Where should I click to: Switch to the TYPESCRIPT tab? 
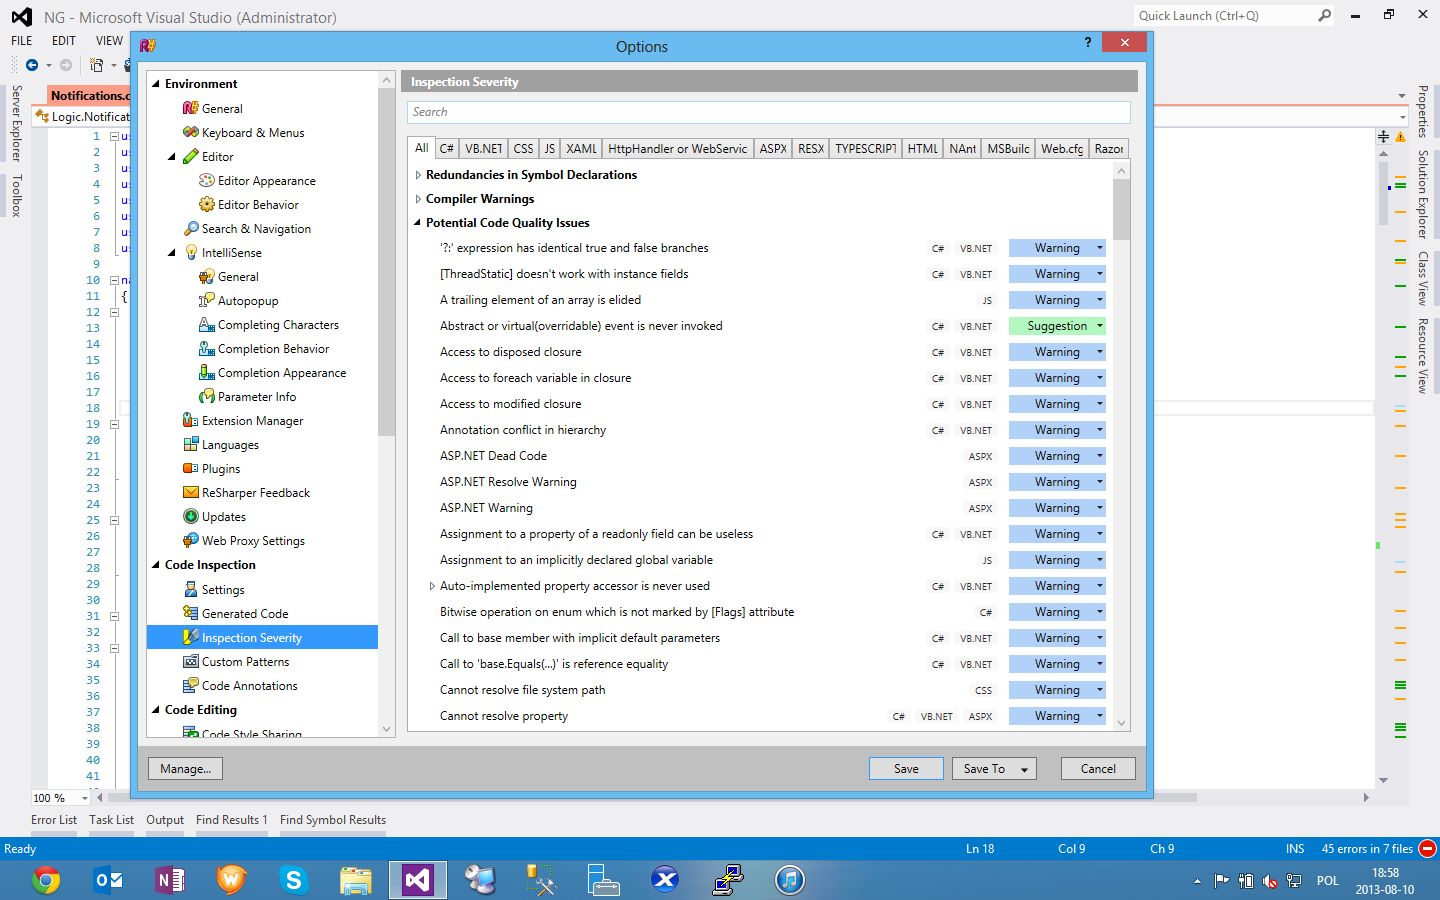[x=866, y=148]
